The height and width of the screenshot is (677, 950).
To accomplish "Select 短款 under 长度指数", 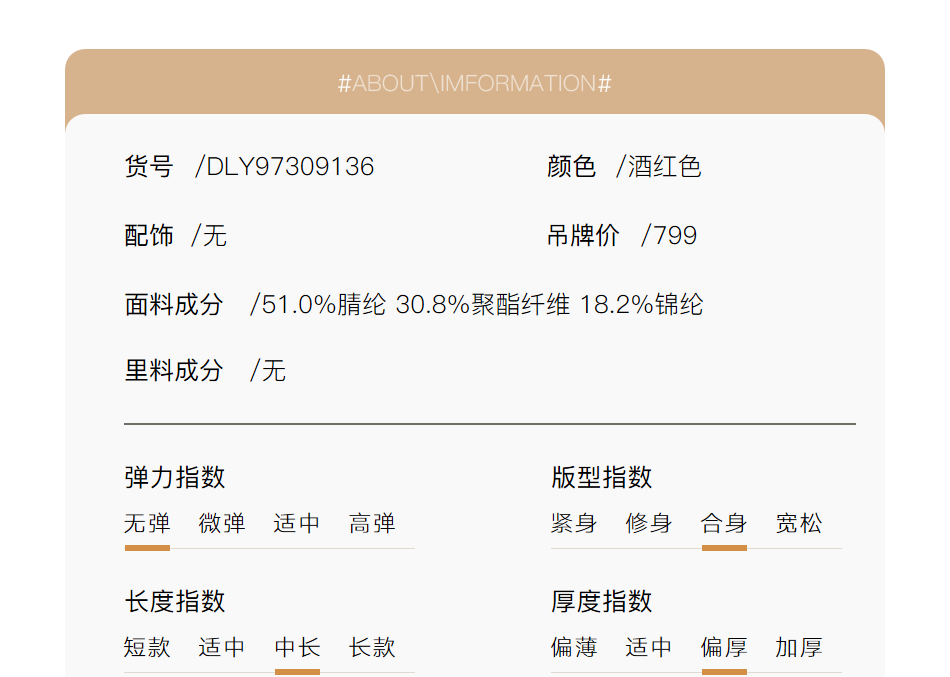I will point(147,648).
